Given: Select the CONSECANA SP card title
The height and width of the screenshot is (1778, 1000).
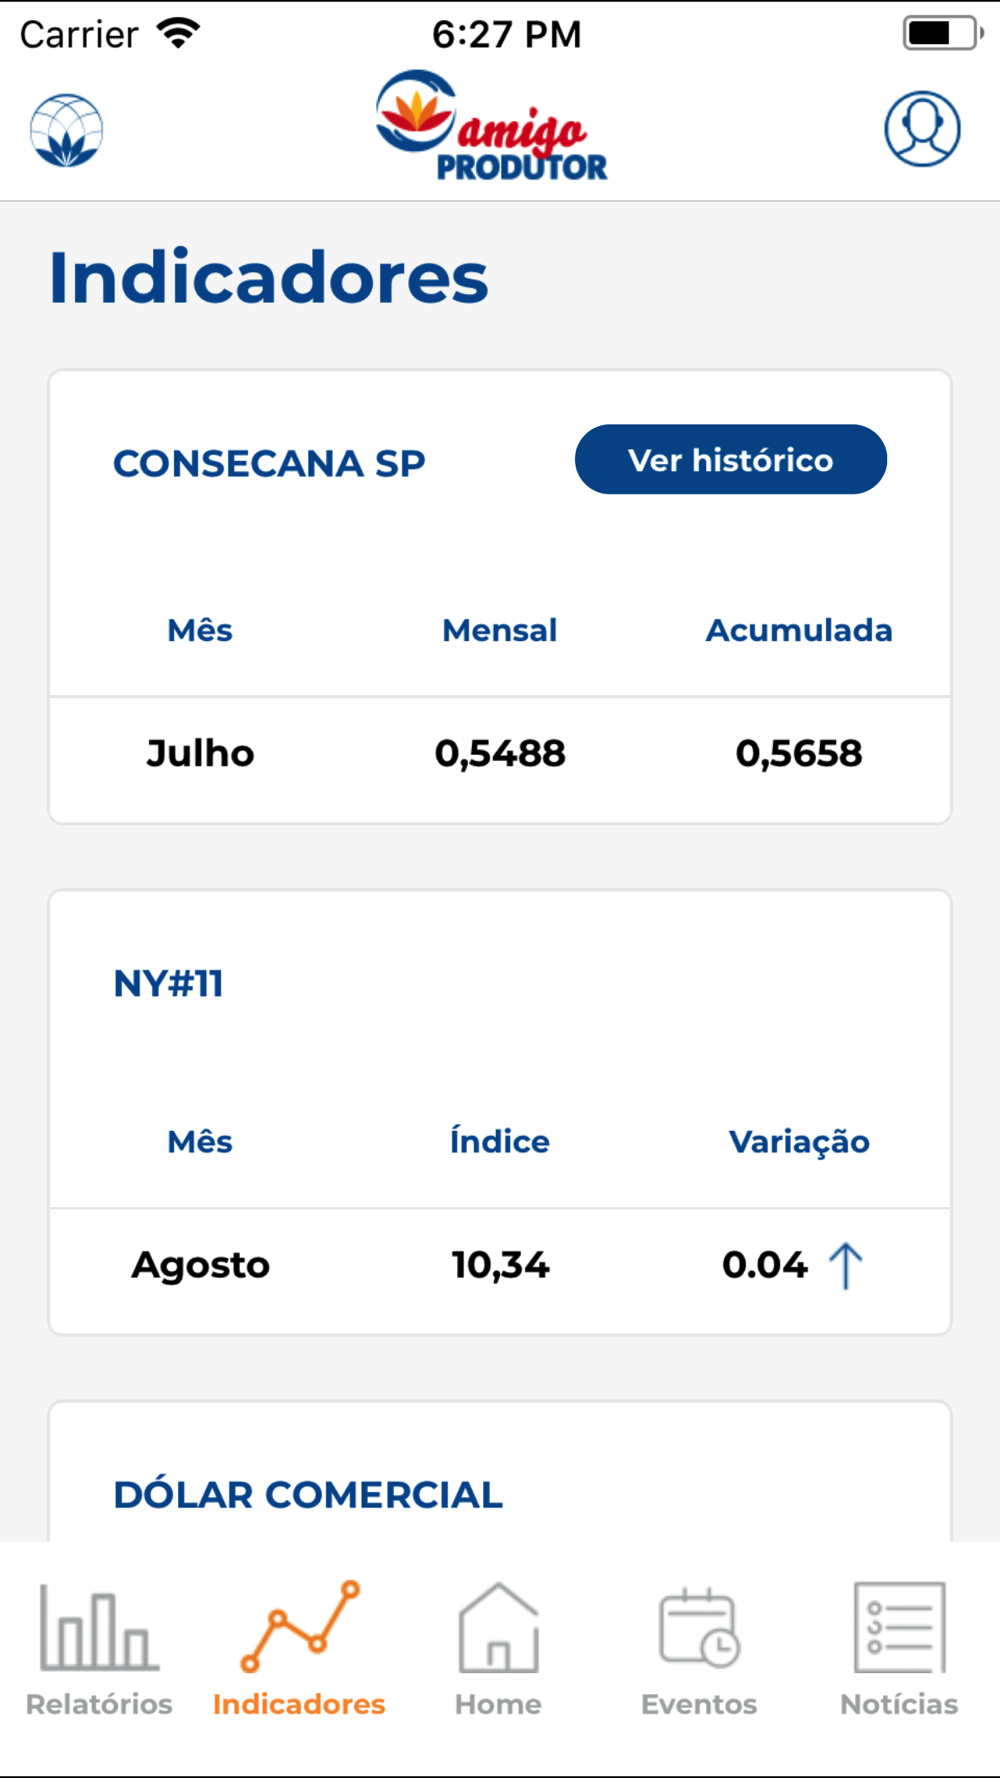Looking at the screenshot, I should [269, 463].
